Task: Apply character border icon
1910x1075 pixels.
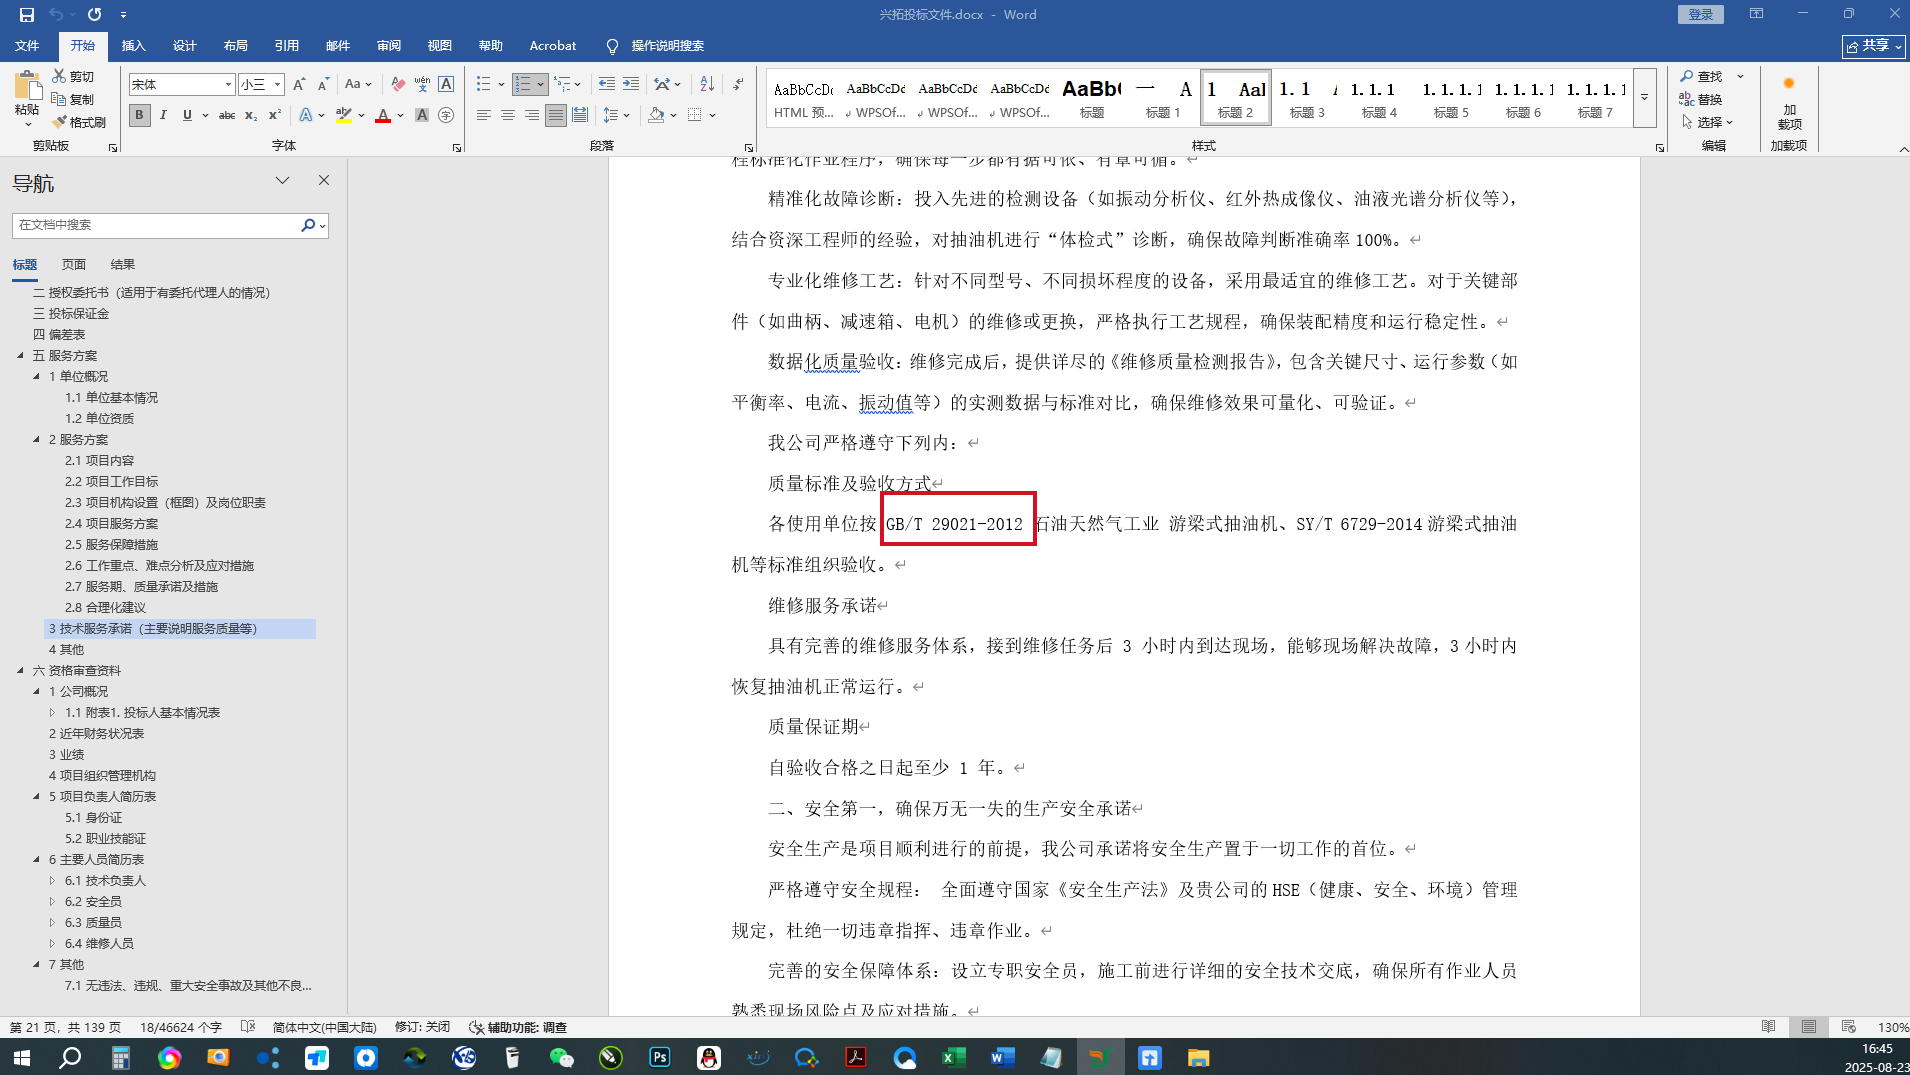Action: click(x=446, y=85)
